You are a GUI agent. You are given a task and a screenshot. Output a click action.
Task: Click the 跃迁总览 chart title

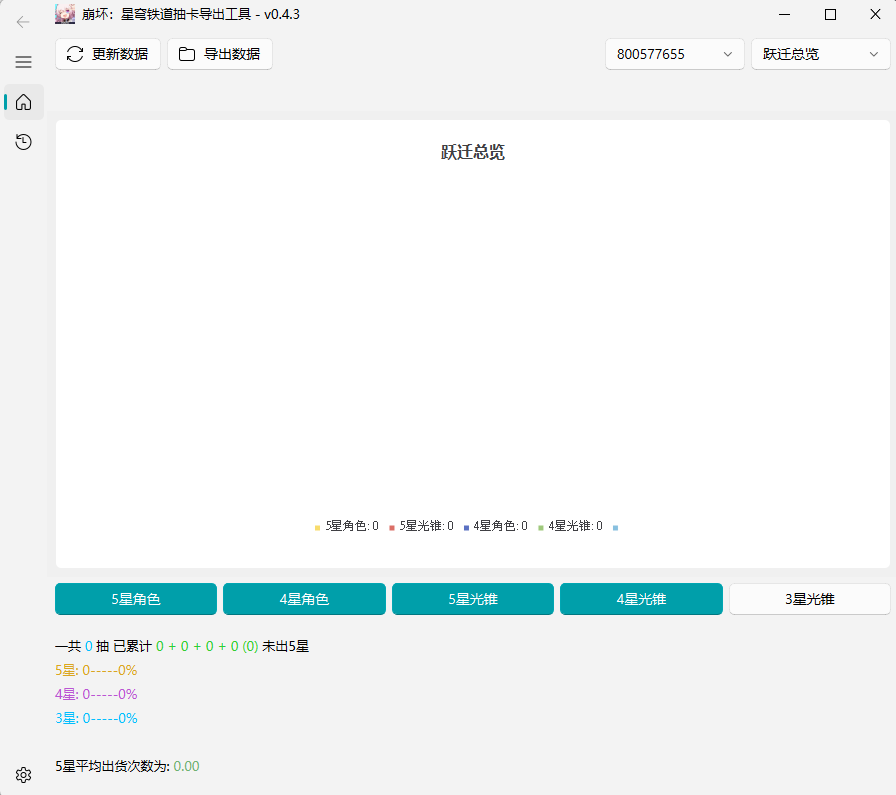(472, 151)
